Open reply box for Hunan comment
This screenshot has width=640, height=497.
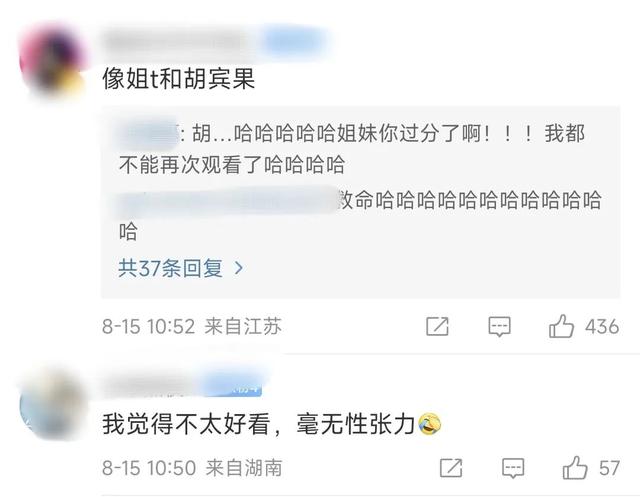513,468
